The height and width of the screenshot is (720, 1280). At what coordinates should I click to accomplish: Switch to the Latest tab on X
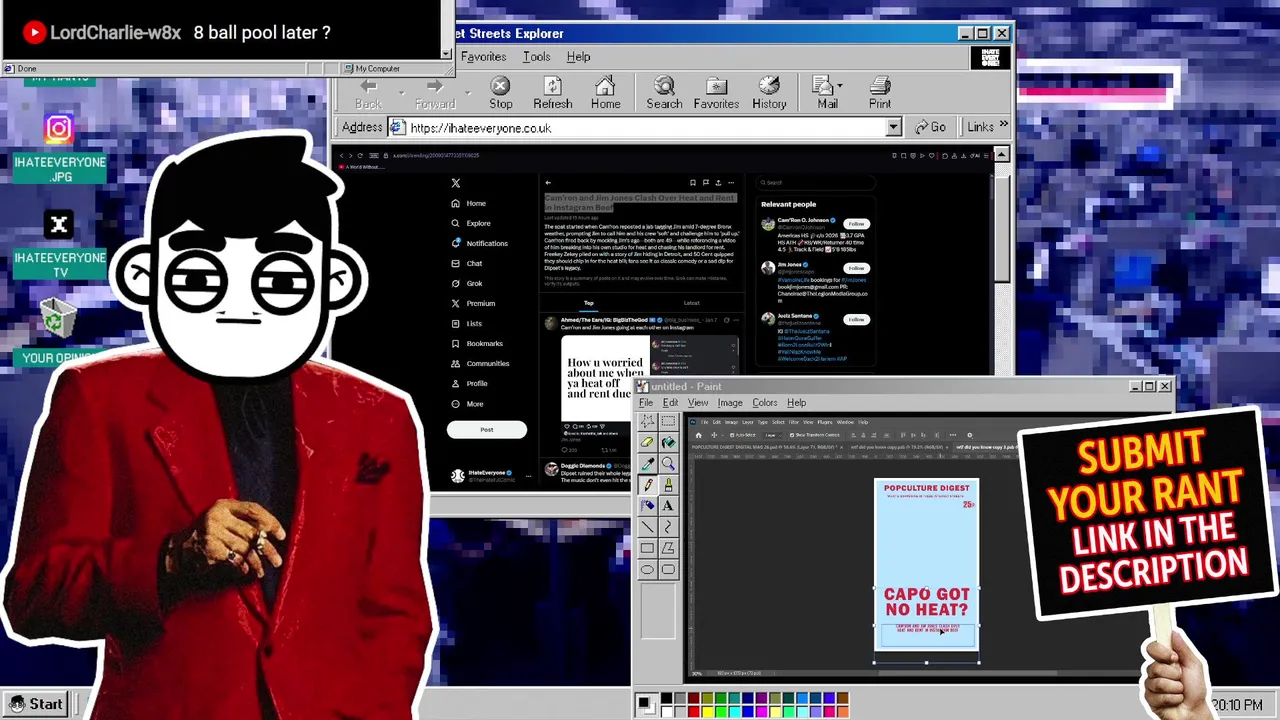tap(691, 303)
